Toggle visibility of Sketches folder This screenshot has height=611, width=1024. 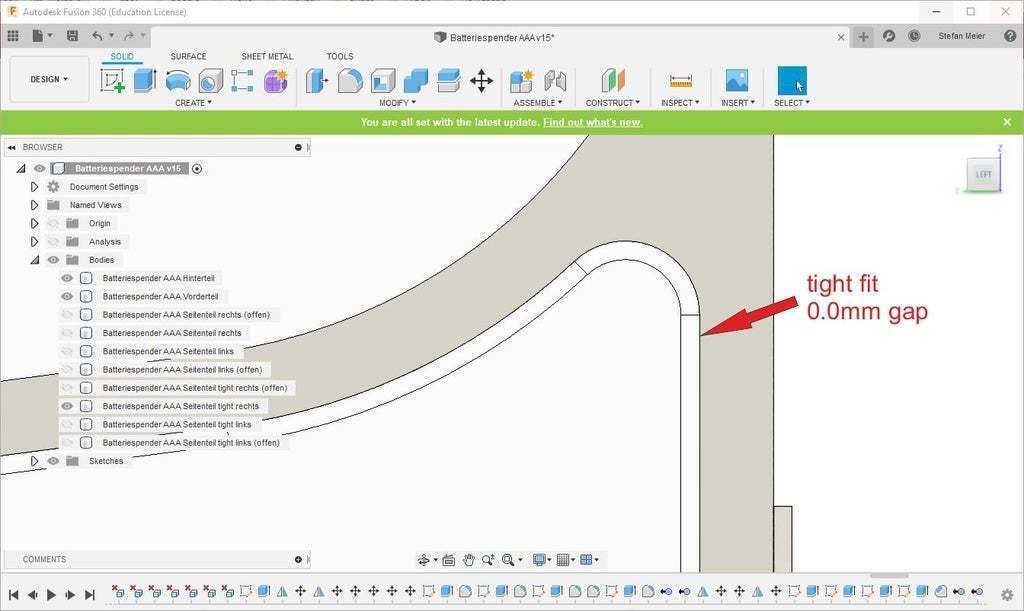coord(53,461)
